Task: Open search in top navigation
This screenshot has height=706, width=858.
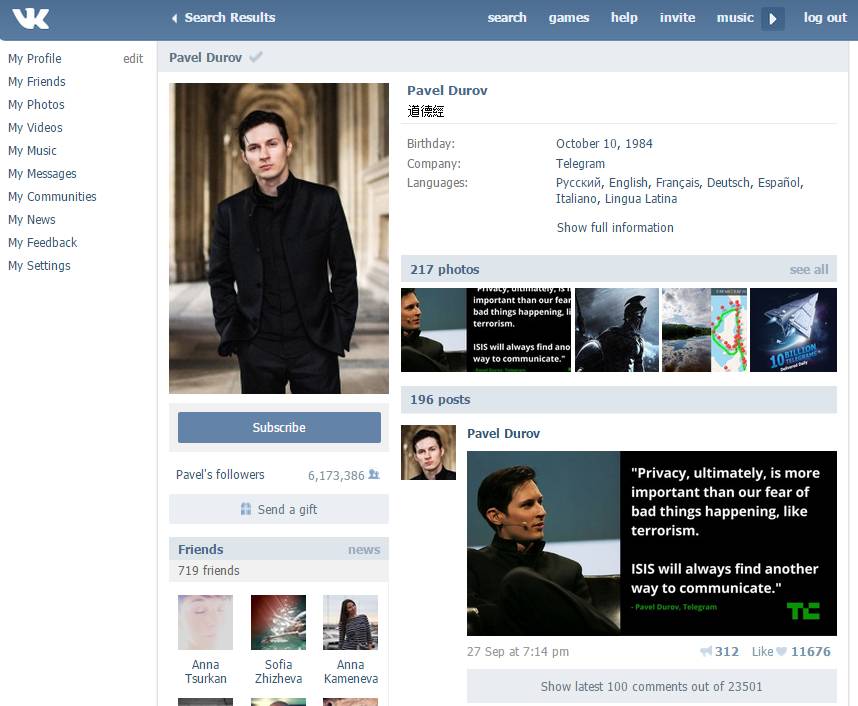Action: coord(507,18)
